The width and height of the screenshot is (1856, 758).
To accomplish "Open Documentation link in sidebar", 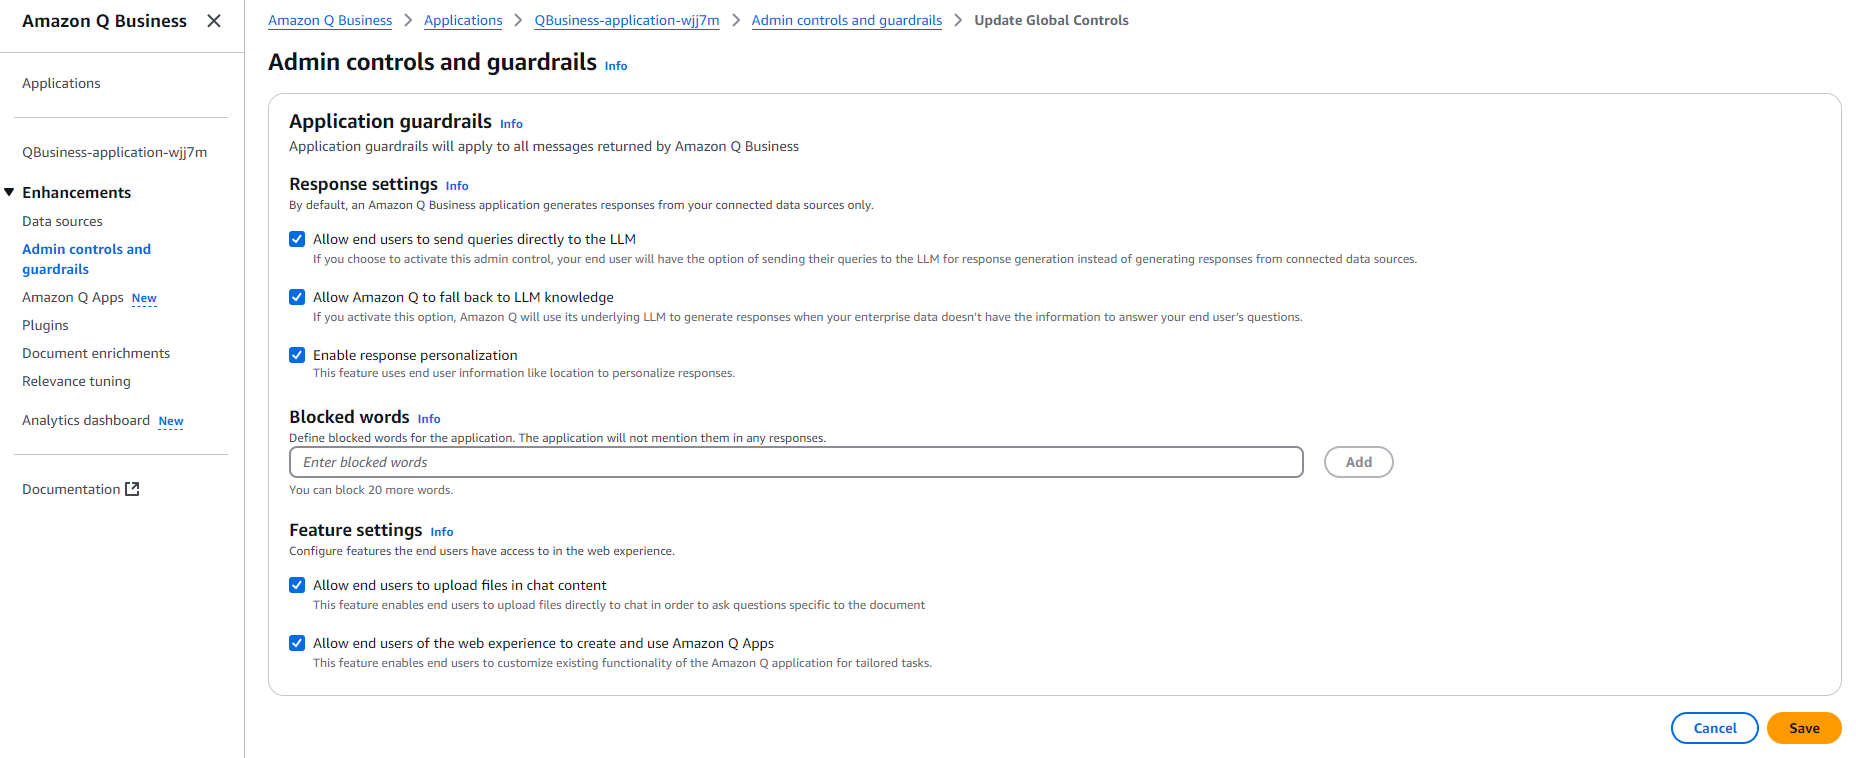I will pos(71,489).
